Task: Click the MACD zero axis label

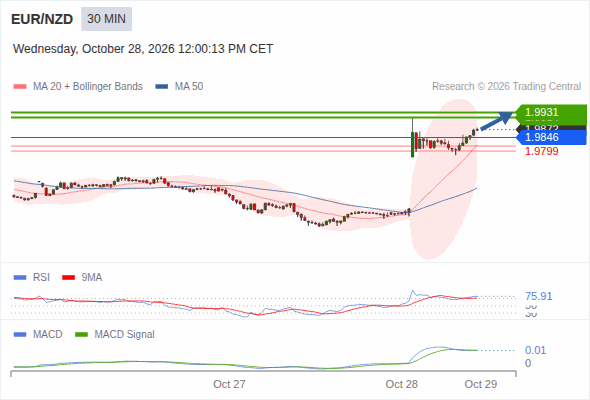Action: pos(528,363)
